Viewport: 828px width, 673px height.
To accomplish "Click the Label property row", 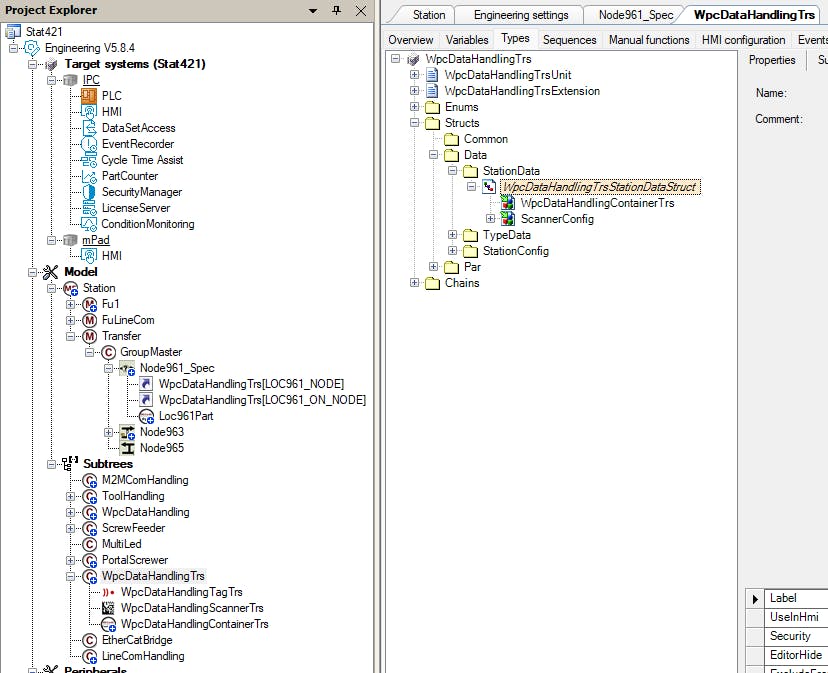I will 796,598.
